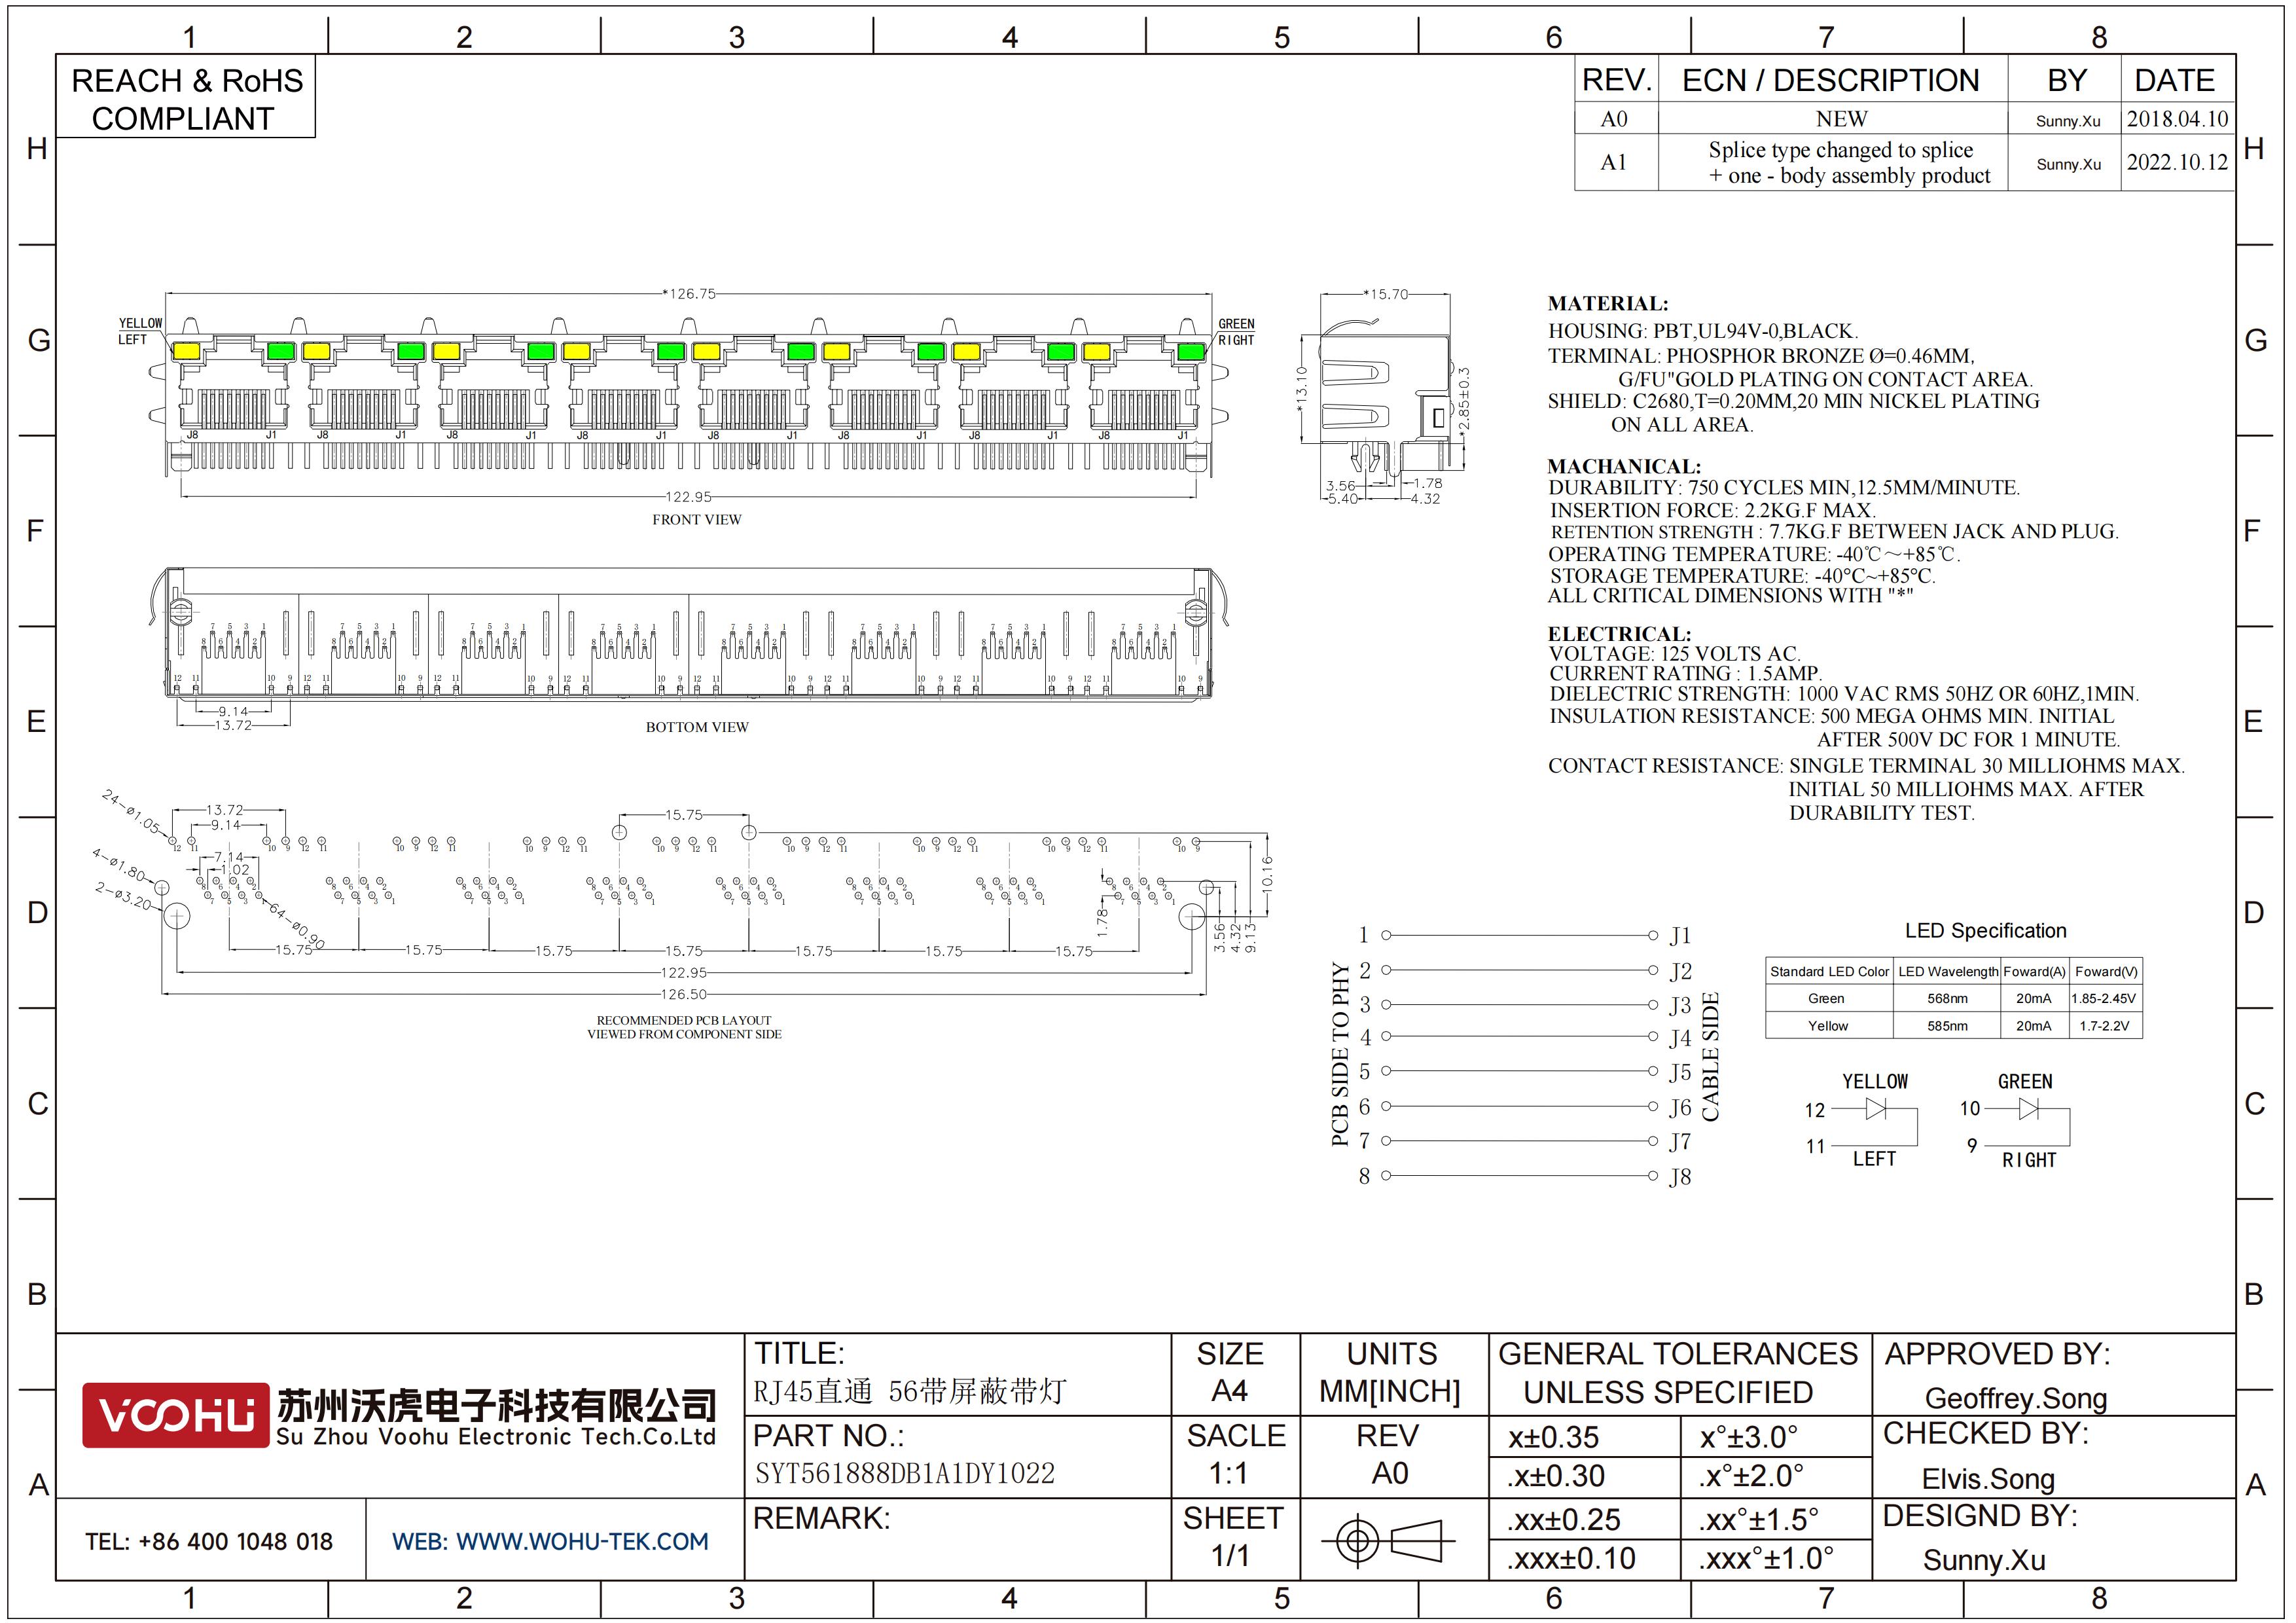This screenshot has width=2296, height=1623.
Task: Click the J8 cable side label in wiring diagram
Action: click(x=1680, y=1176)
